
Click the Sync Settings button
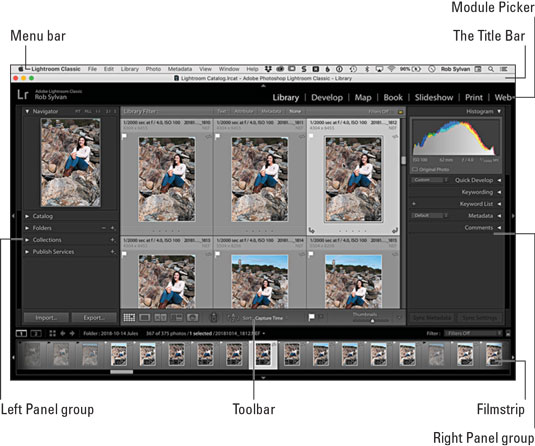(x=479, y=318)
